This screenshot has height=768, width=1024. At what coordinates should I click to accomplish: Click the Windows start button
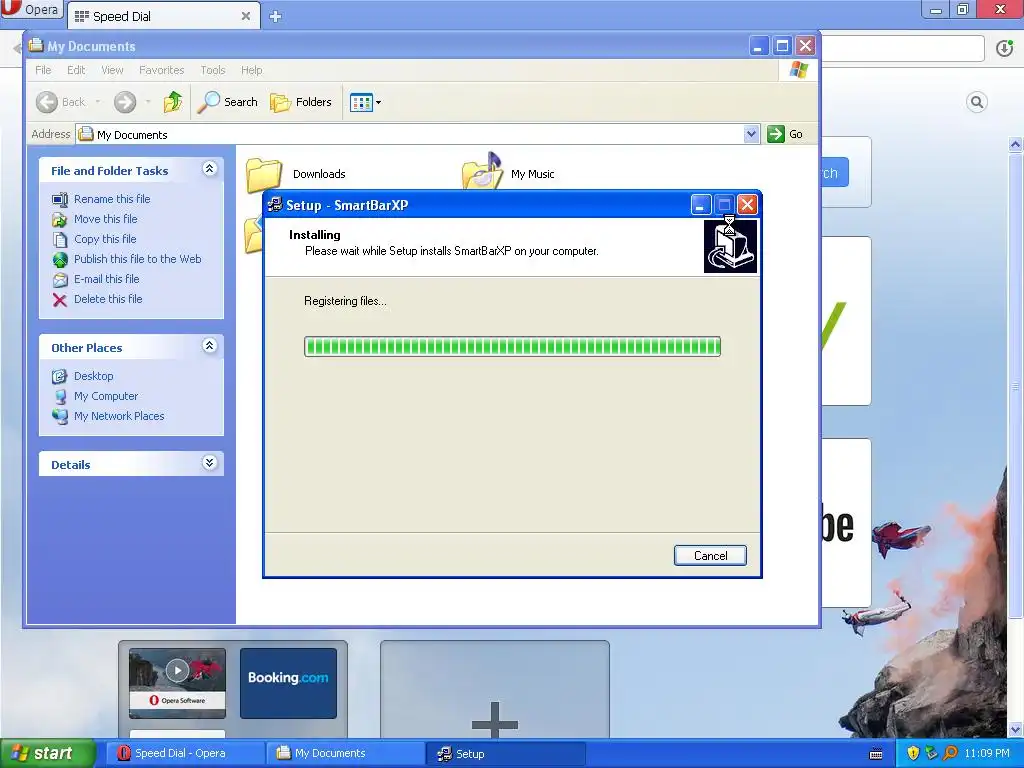(x=46, y=754)
